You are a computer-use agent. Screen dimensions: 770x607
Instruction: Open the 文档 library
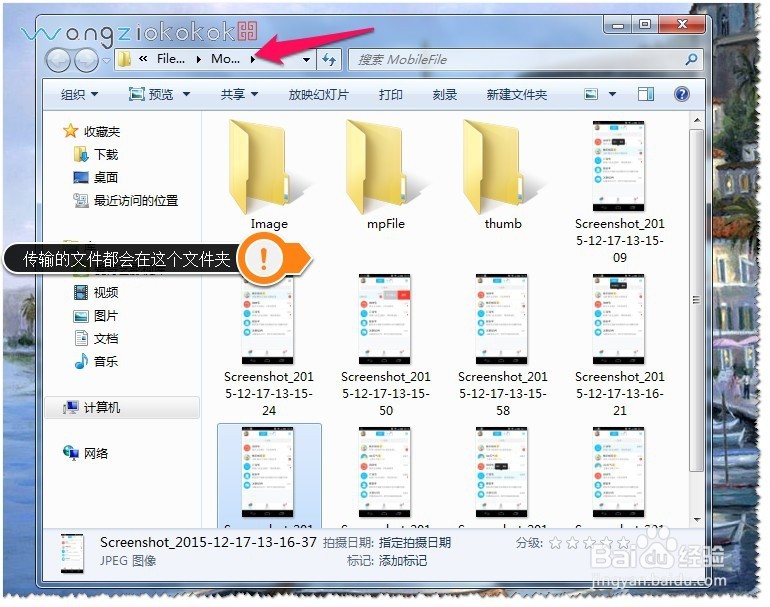click(106, 338)
